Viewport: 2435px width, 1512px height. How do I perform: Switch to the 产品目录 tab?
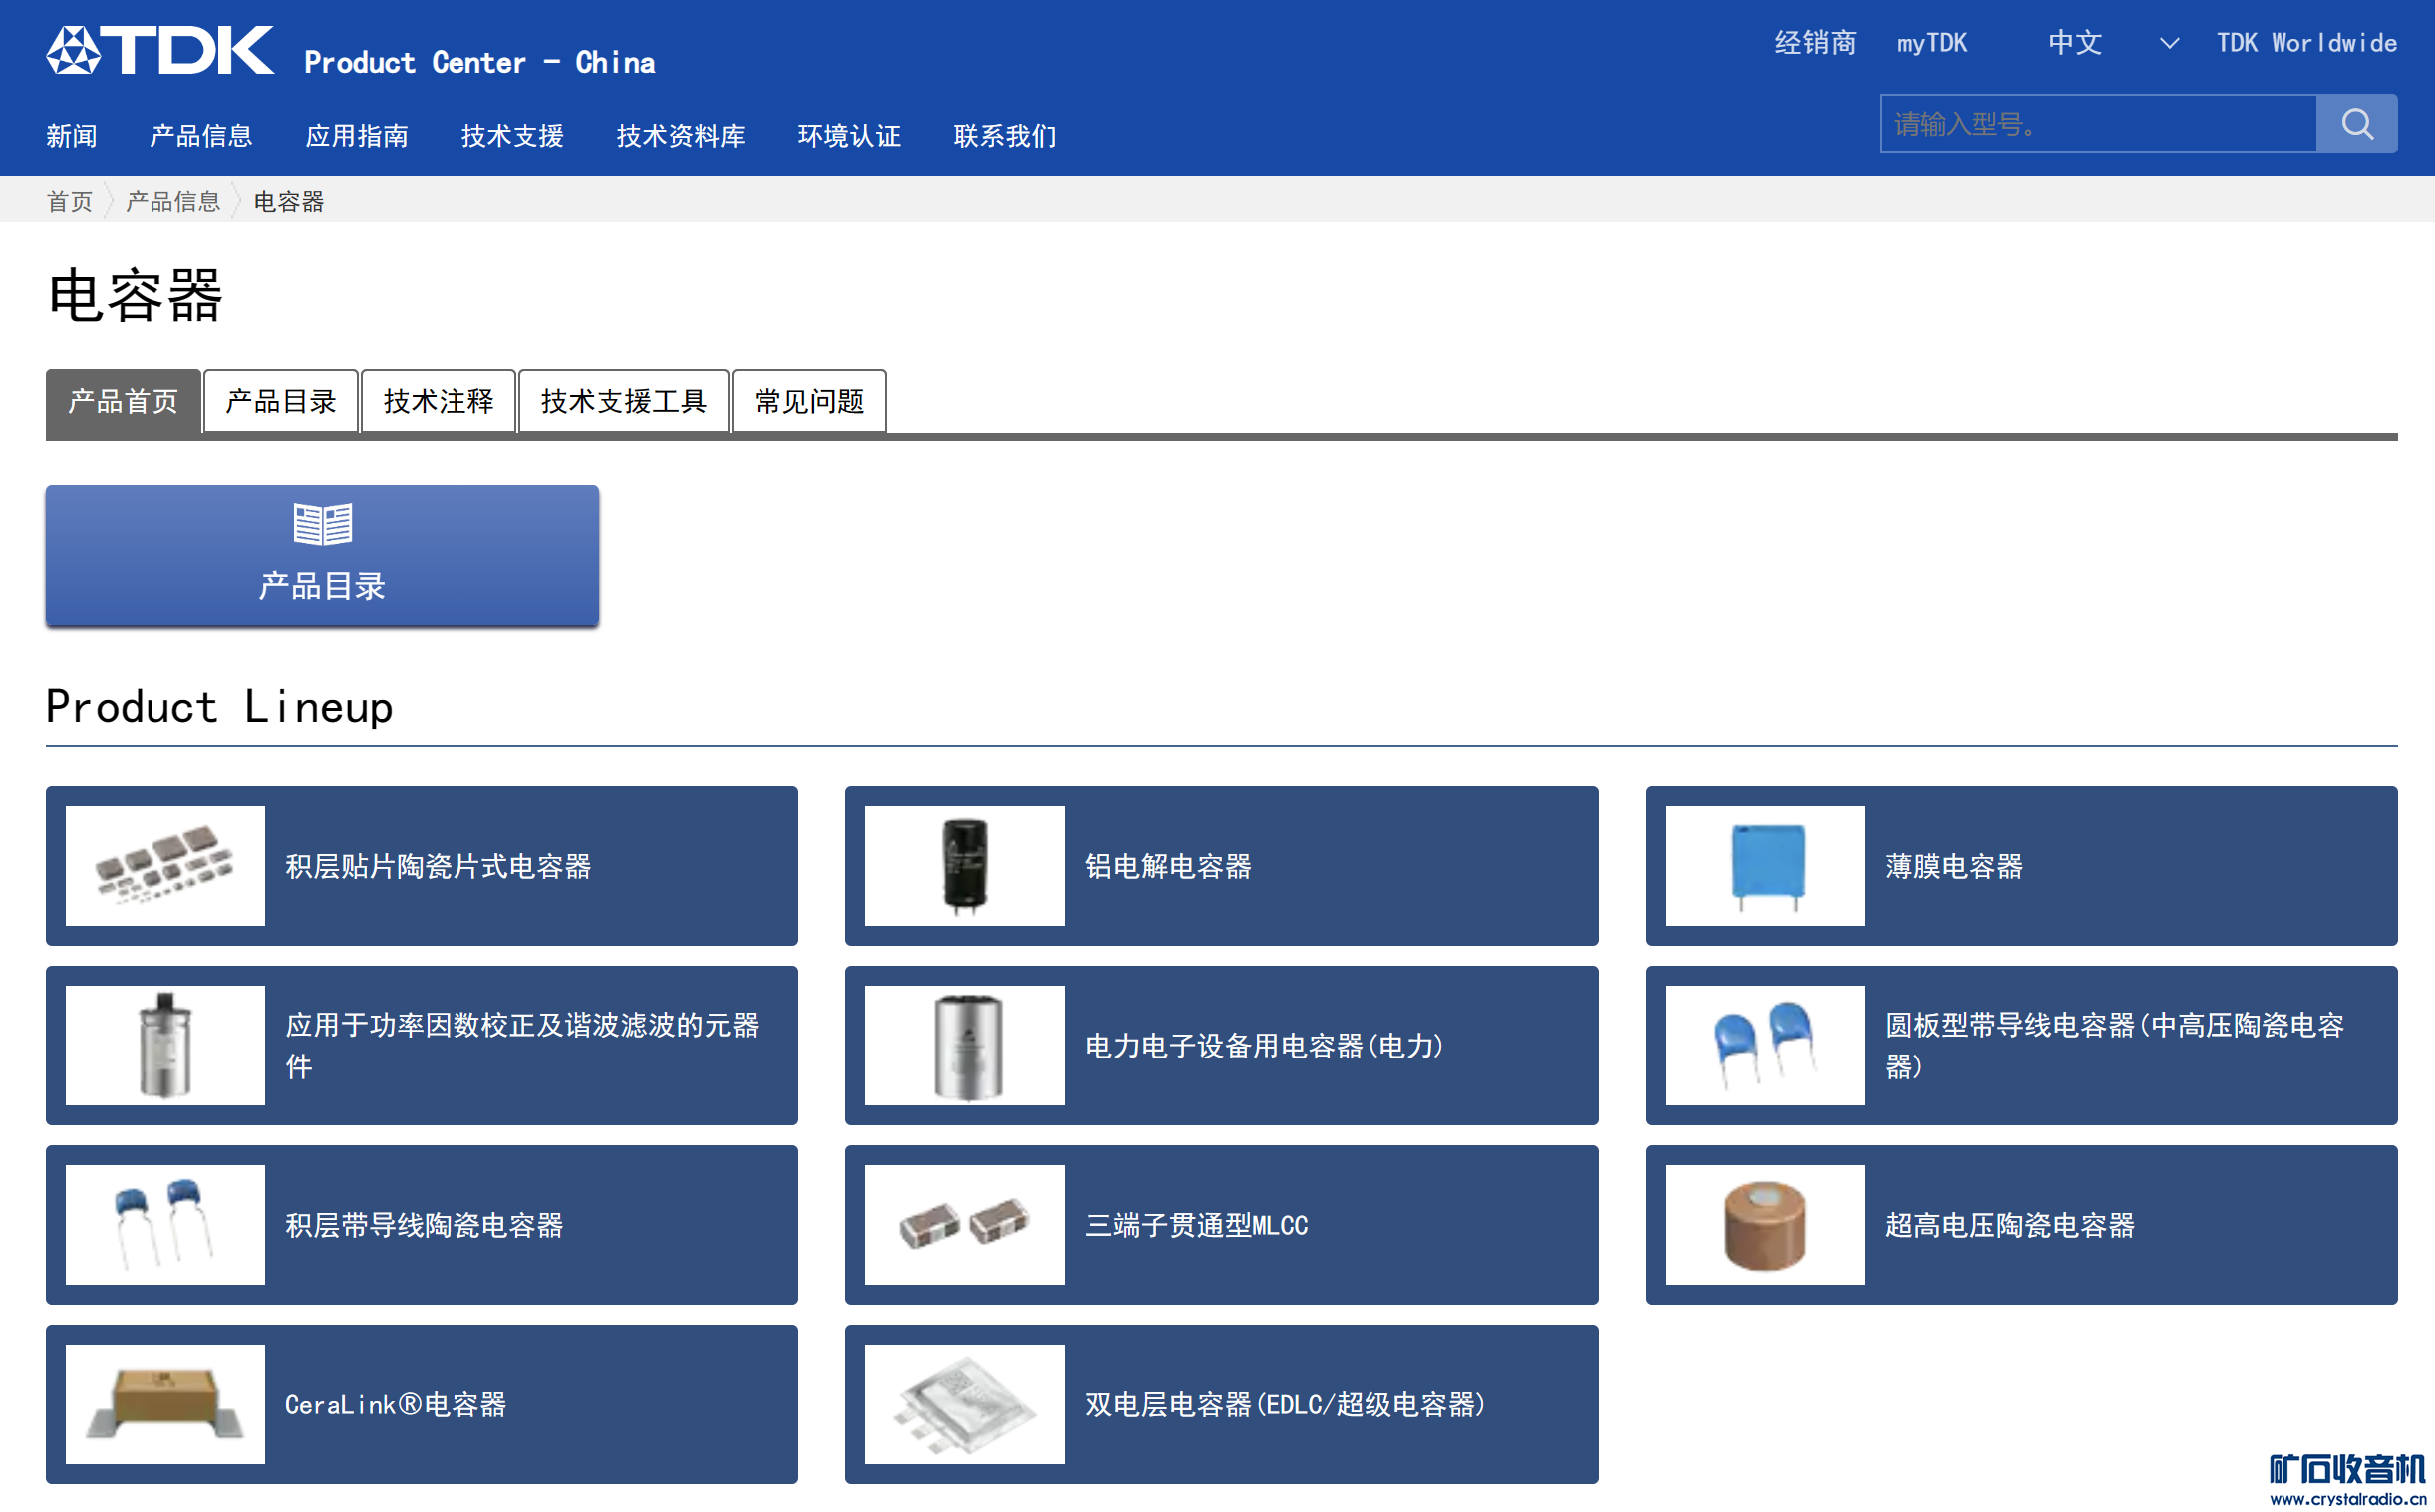click(x=280, y=401)
